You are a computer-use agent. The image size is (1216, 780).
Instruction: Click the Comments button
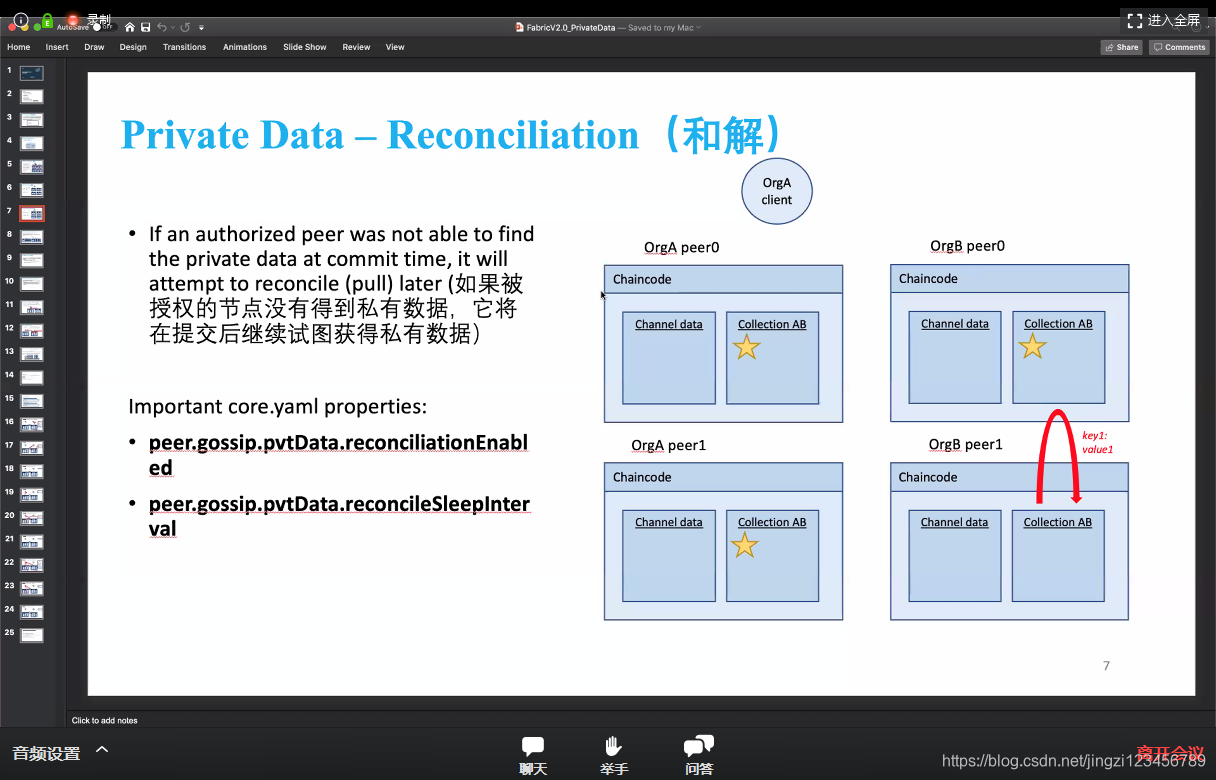tap(1179, 47)
